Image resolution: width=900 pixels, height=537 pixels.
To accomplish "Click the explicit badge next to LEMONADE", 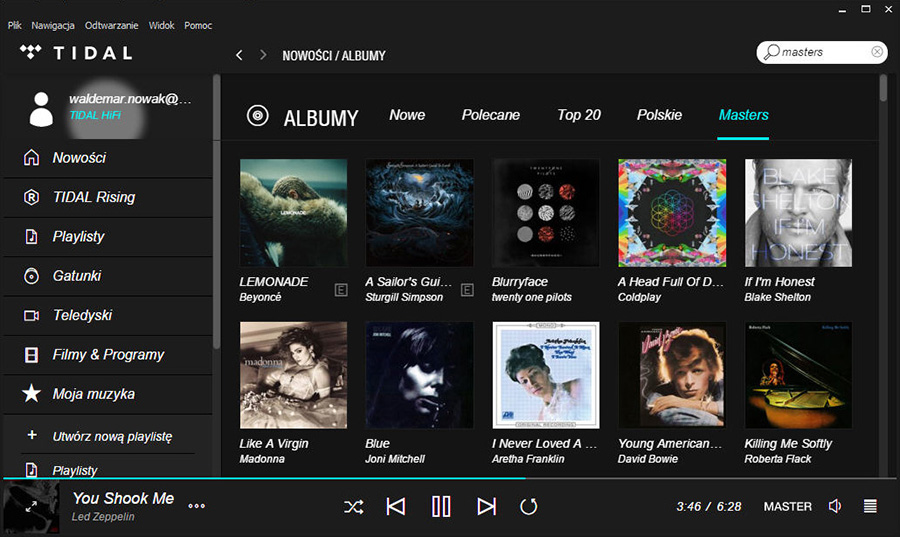I will tap(341, 290).
